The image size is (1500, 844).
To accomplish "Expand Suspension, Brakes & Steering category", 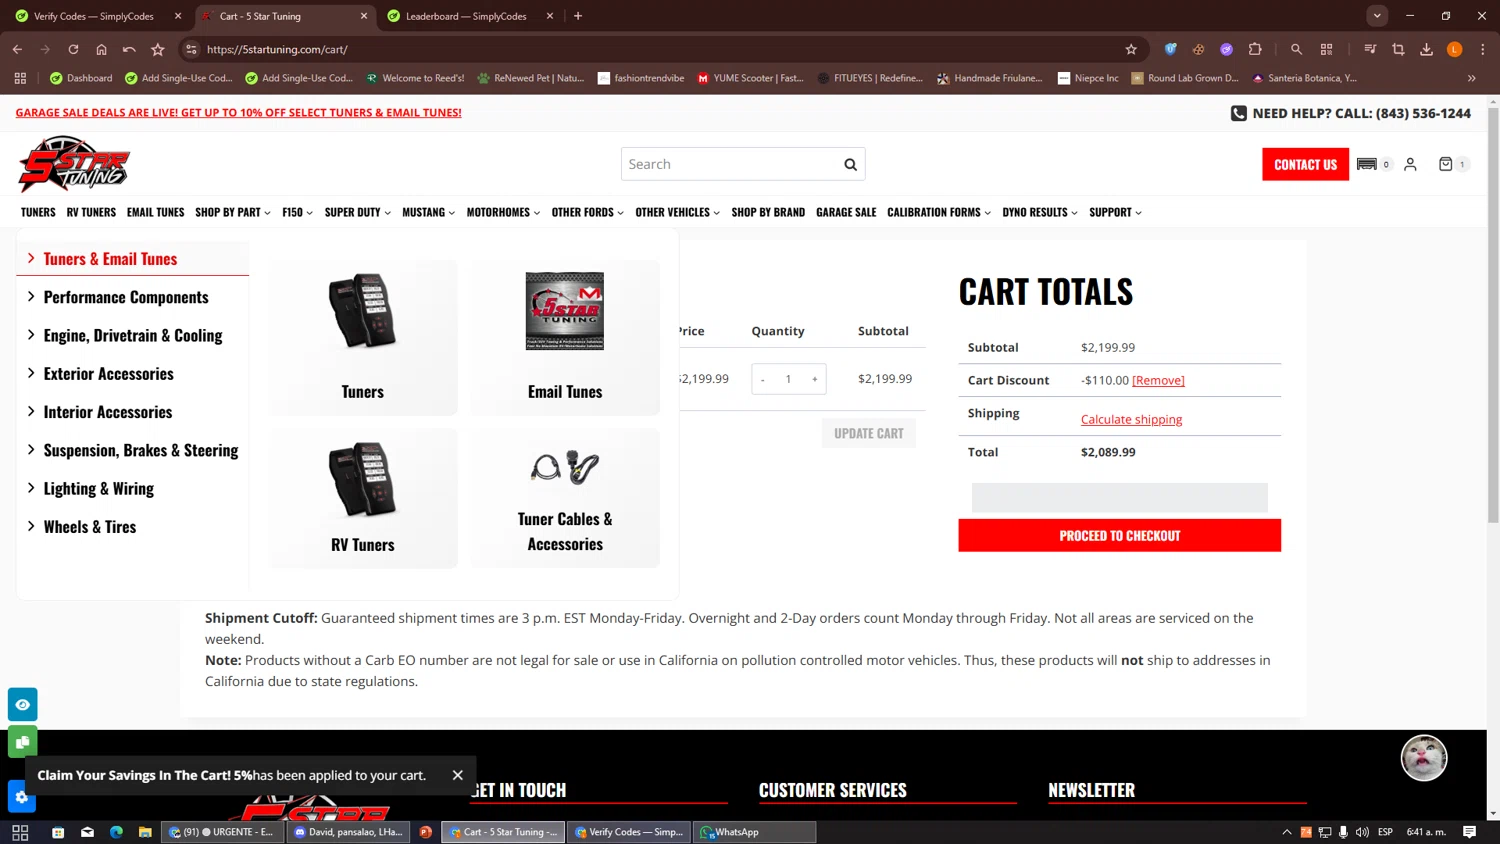I will (x=133, y=451).
